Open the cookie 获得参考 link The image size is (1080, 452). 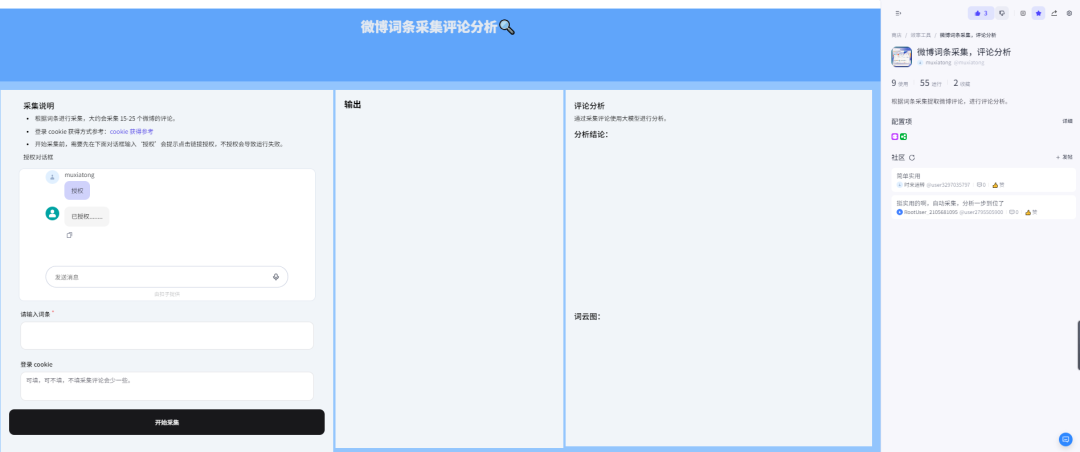132,131
